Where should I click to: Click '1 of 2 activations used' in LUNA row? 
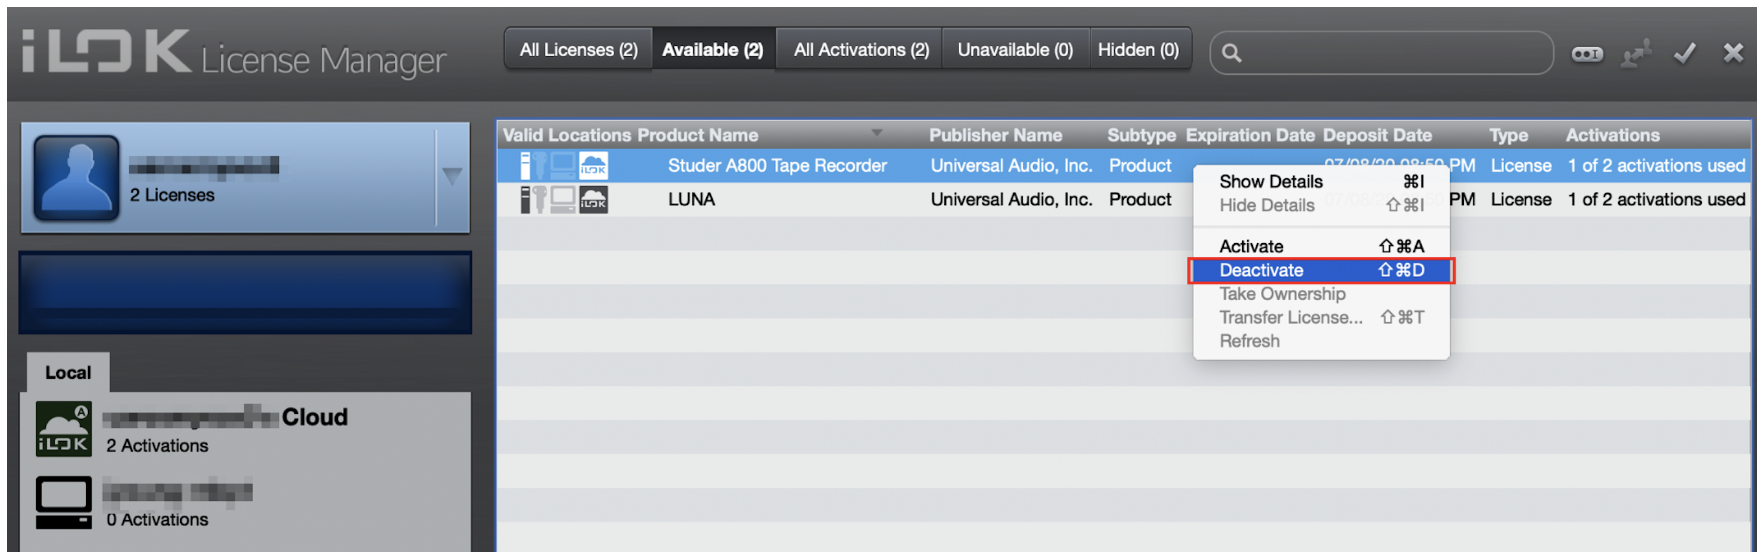[1656, 200]
